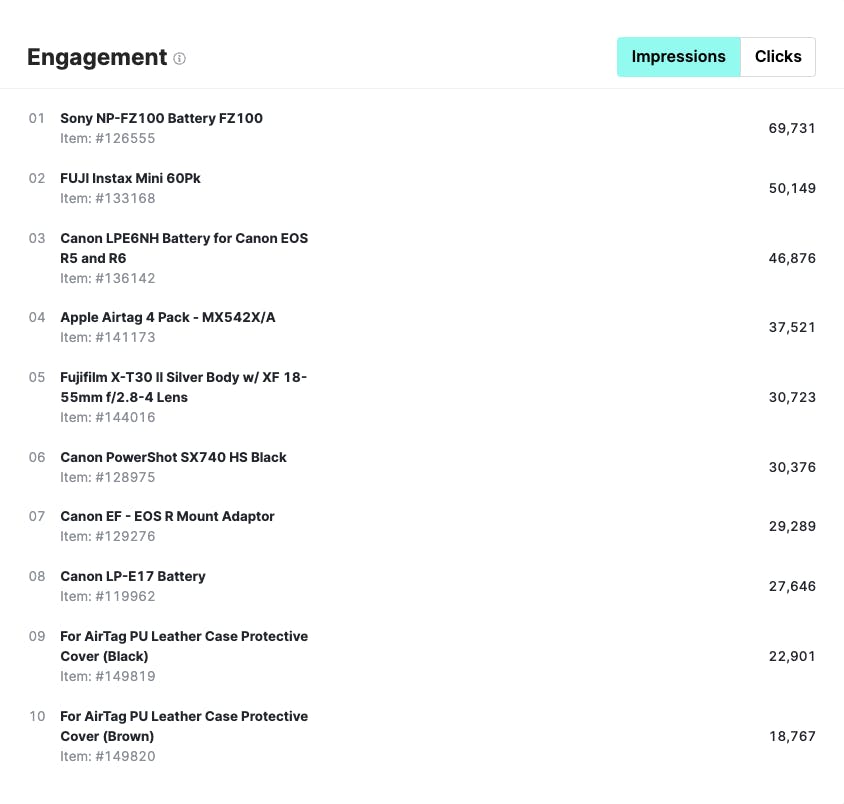Screen dimensions: 844x804
Task: Click the info icon beside Engagement
Action: (x=180, y=59)
